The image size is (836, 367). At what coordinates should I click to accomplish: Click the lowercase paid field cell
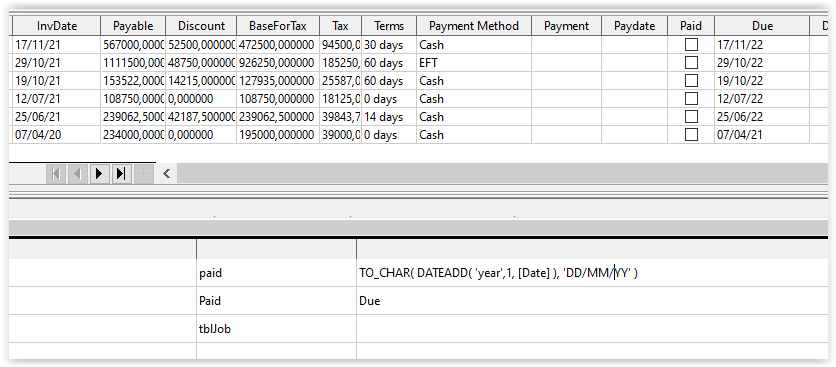coord(276,273)
